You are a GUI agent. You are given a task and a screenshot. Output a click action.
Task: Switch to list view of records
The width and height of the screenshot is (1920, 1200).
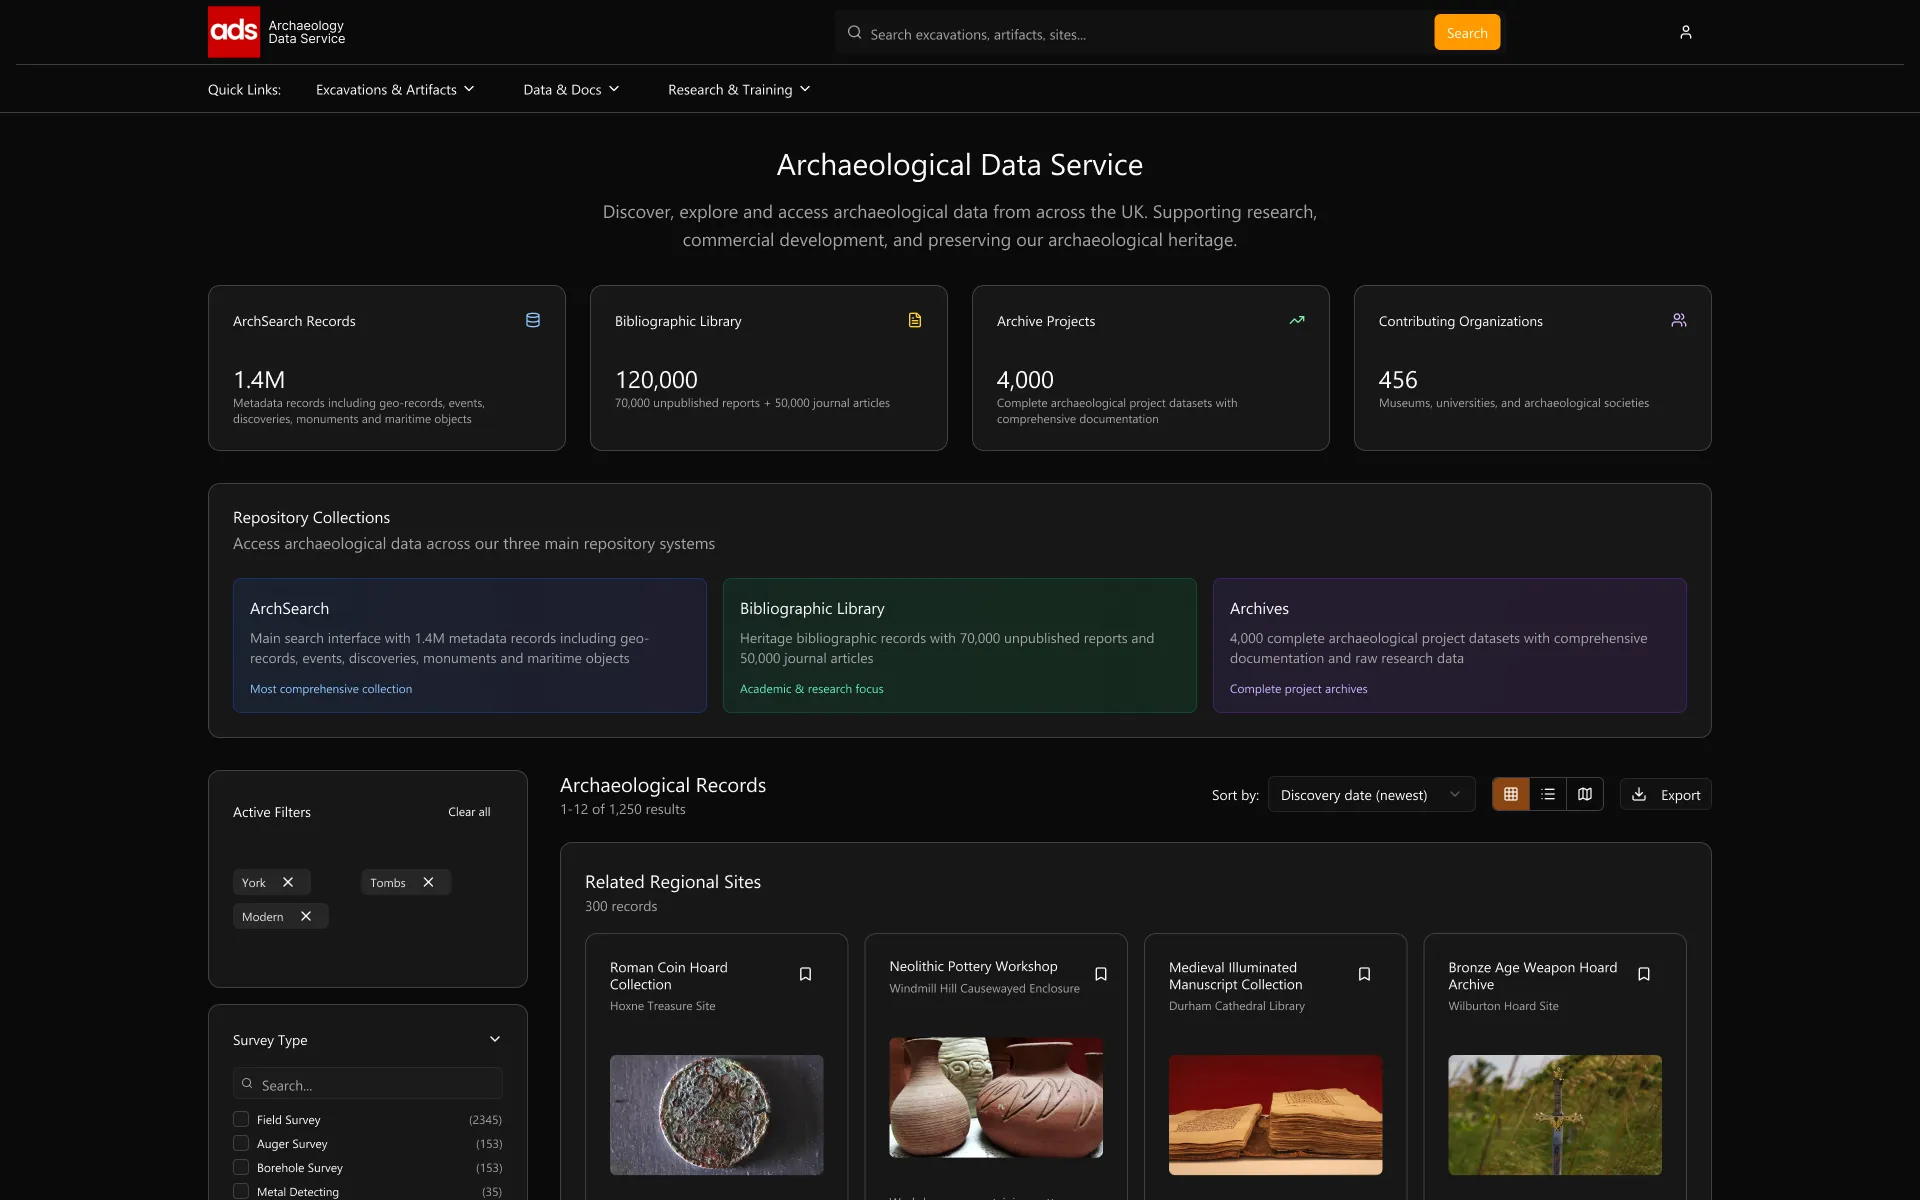coord(1547,793)
